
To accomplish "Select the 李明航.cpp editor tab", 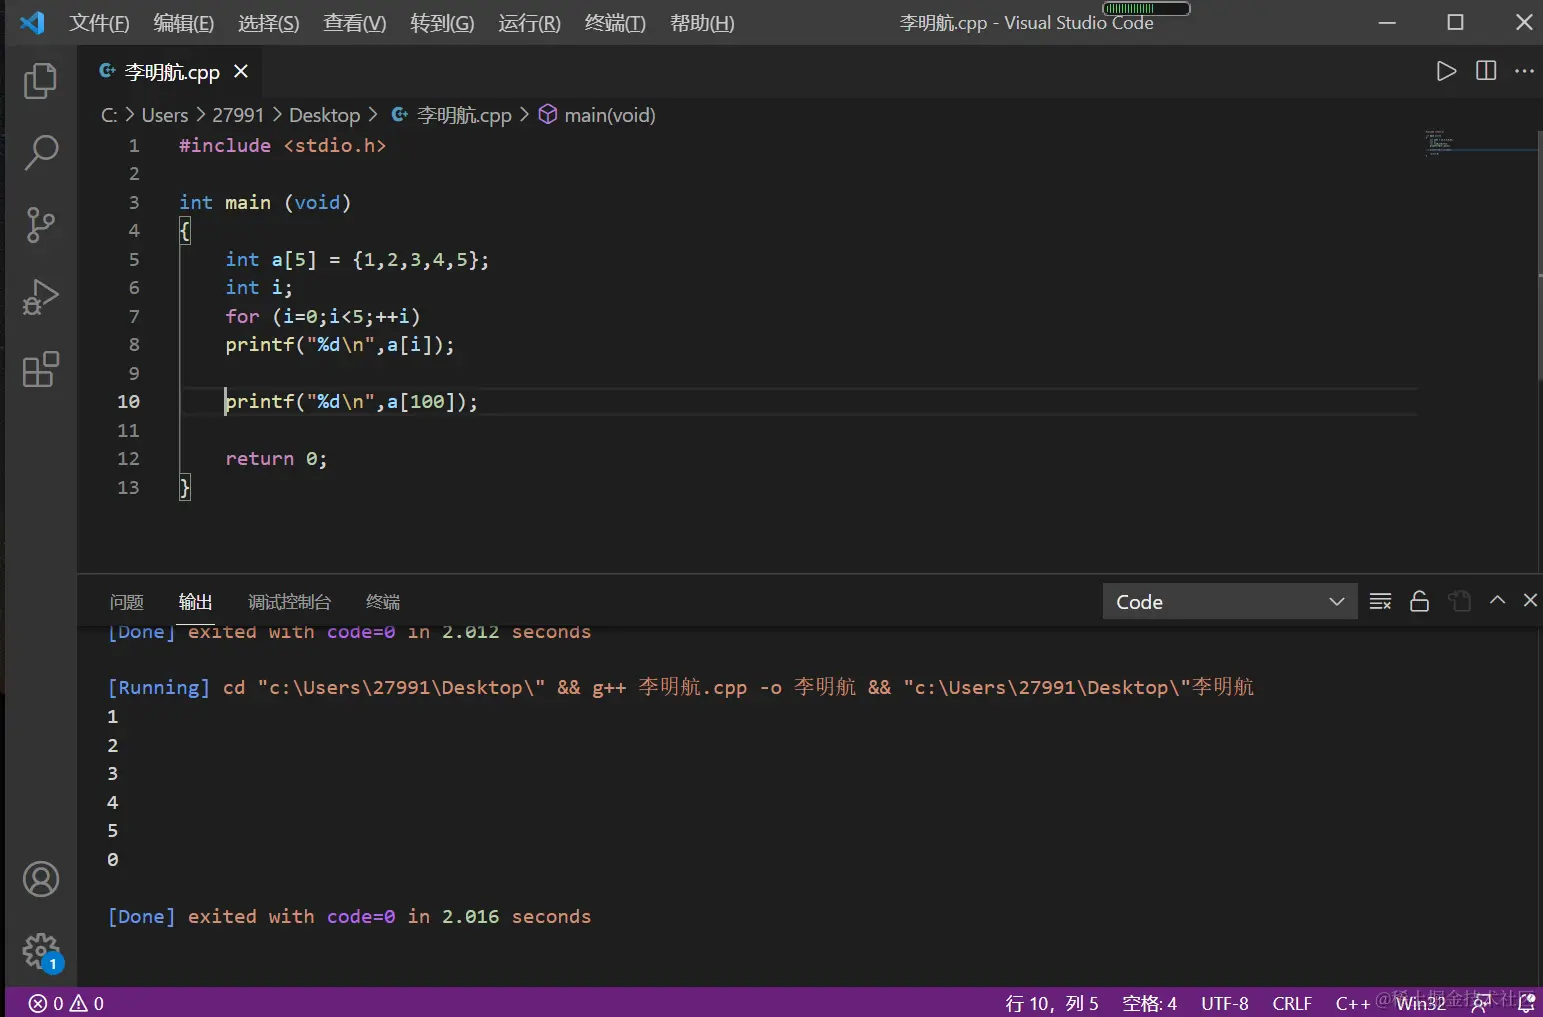I will [x=172, y=71].
